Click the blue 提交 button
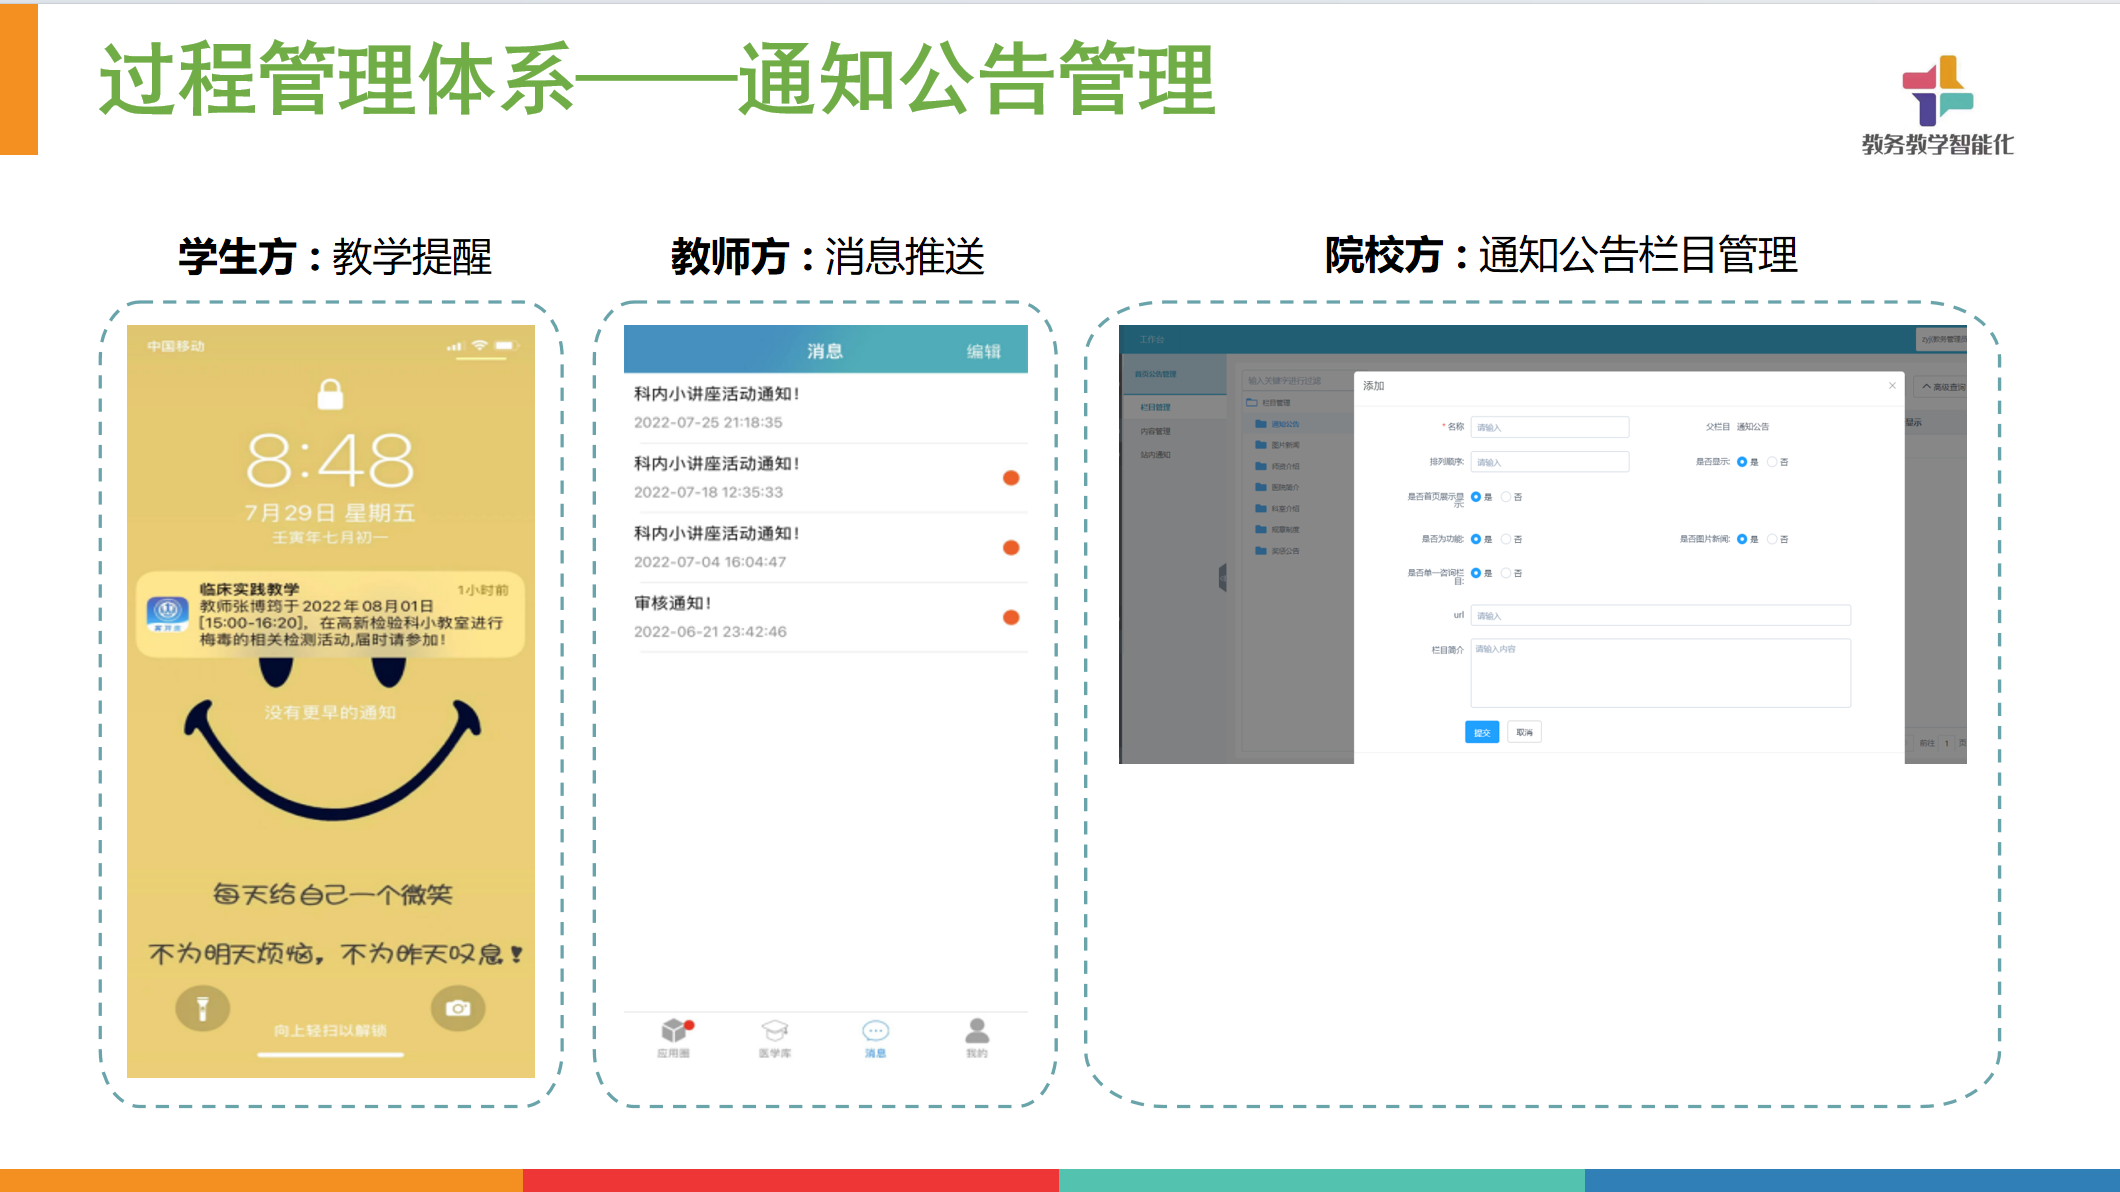 (1481, 733)
